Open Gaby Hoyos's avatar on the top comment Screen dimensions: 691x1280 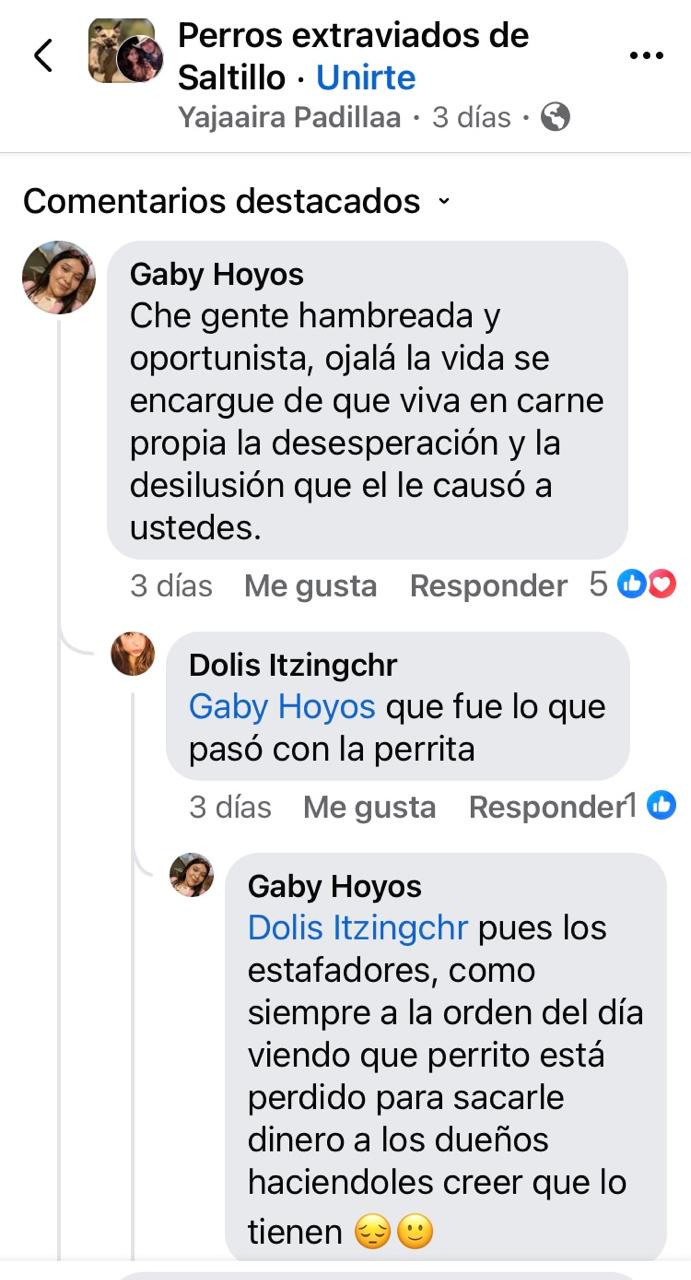click(58, 277)
